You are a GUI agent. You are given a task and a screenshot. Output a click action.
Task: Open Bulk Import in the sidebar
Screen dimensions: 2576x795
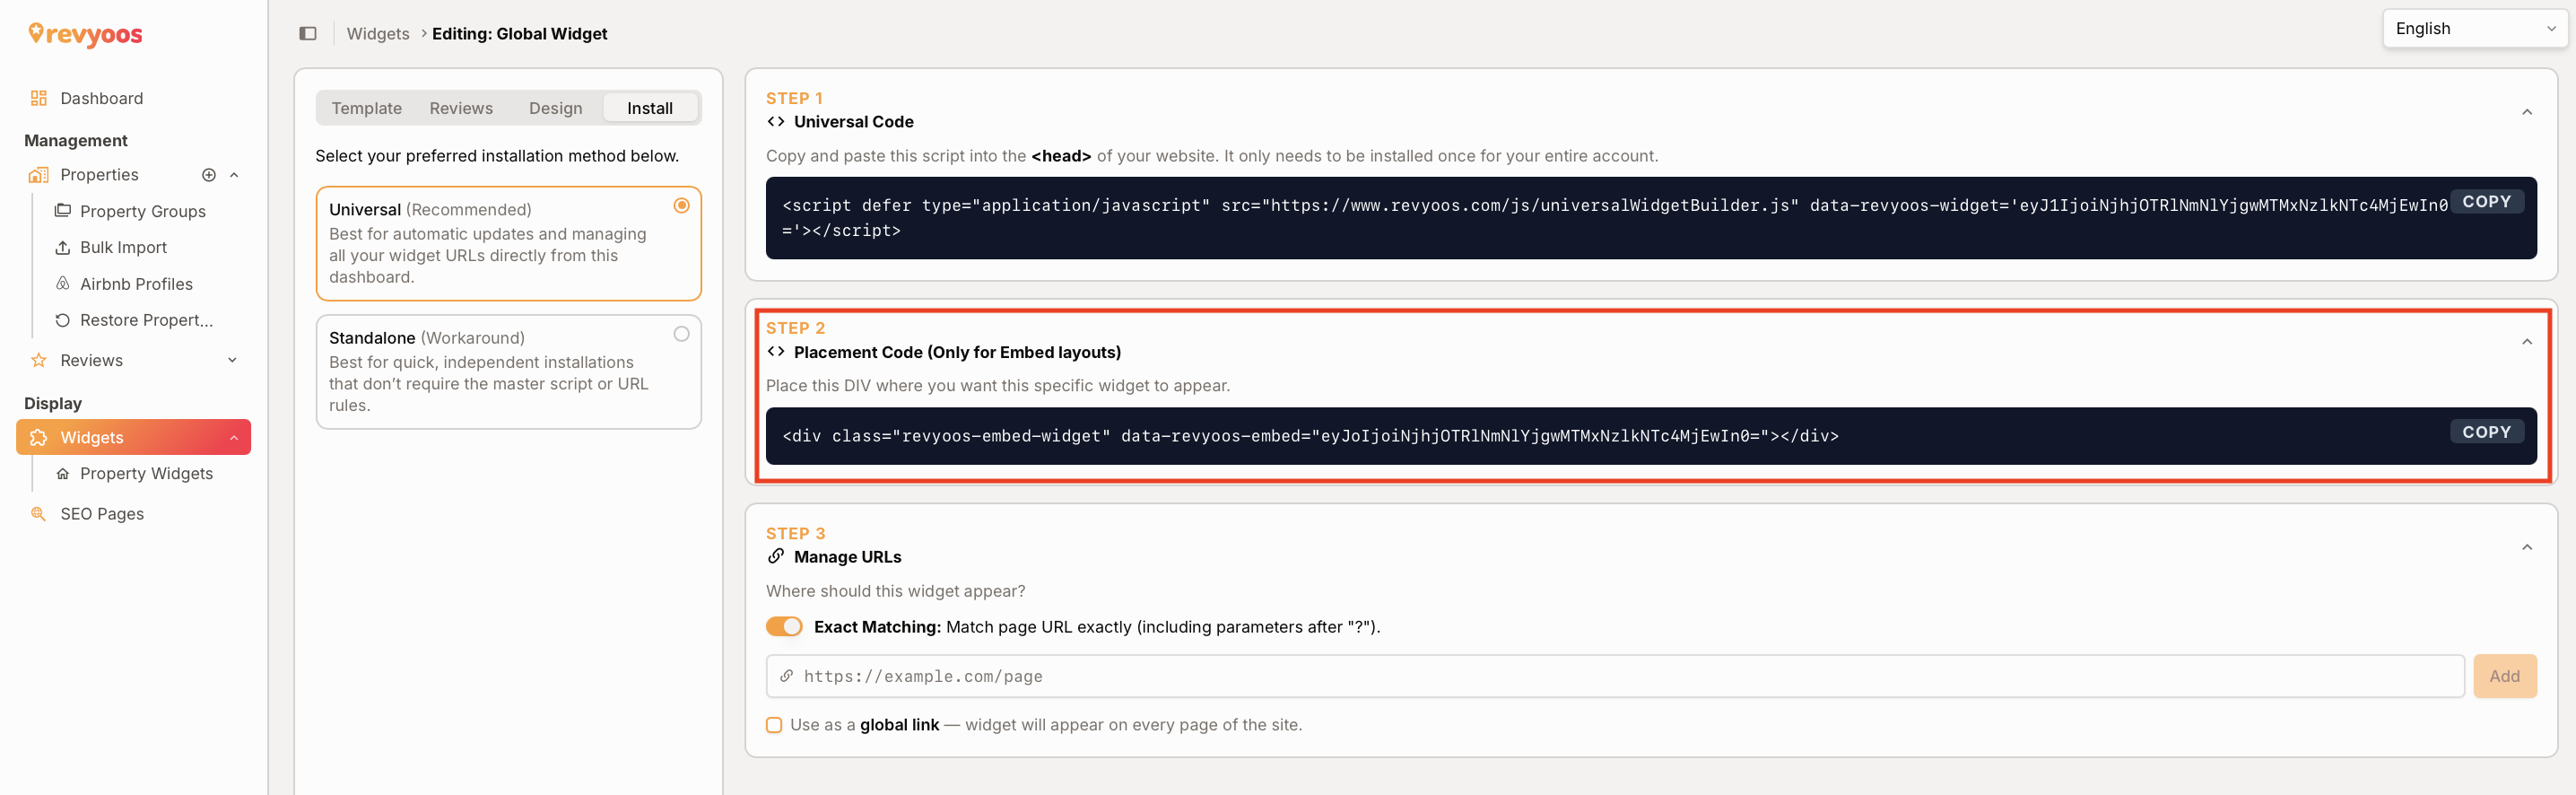[123, 247]
